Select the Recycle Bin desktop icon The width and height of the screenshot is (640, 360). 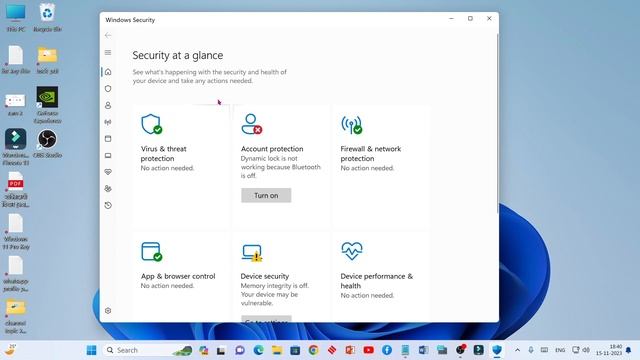[x=47, y=18]
